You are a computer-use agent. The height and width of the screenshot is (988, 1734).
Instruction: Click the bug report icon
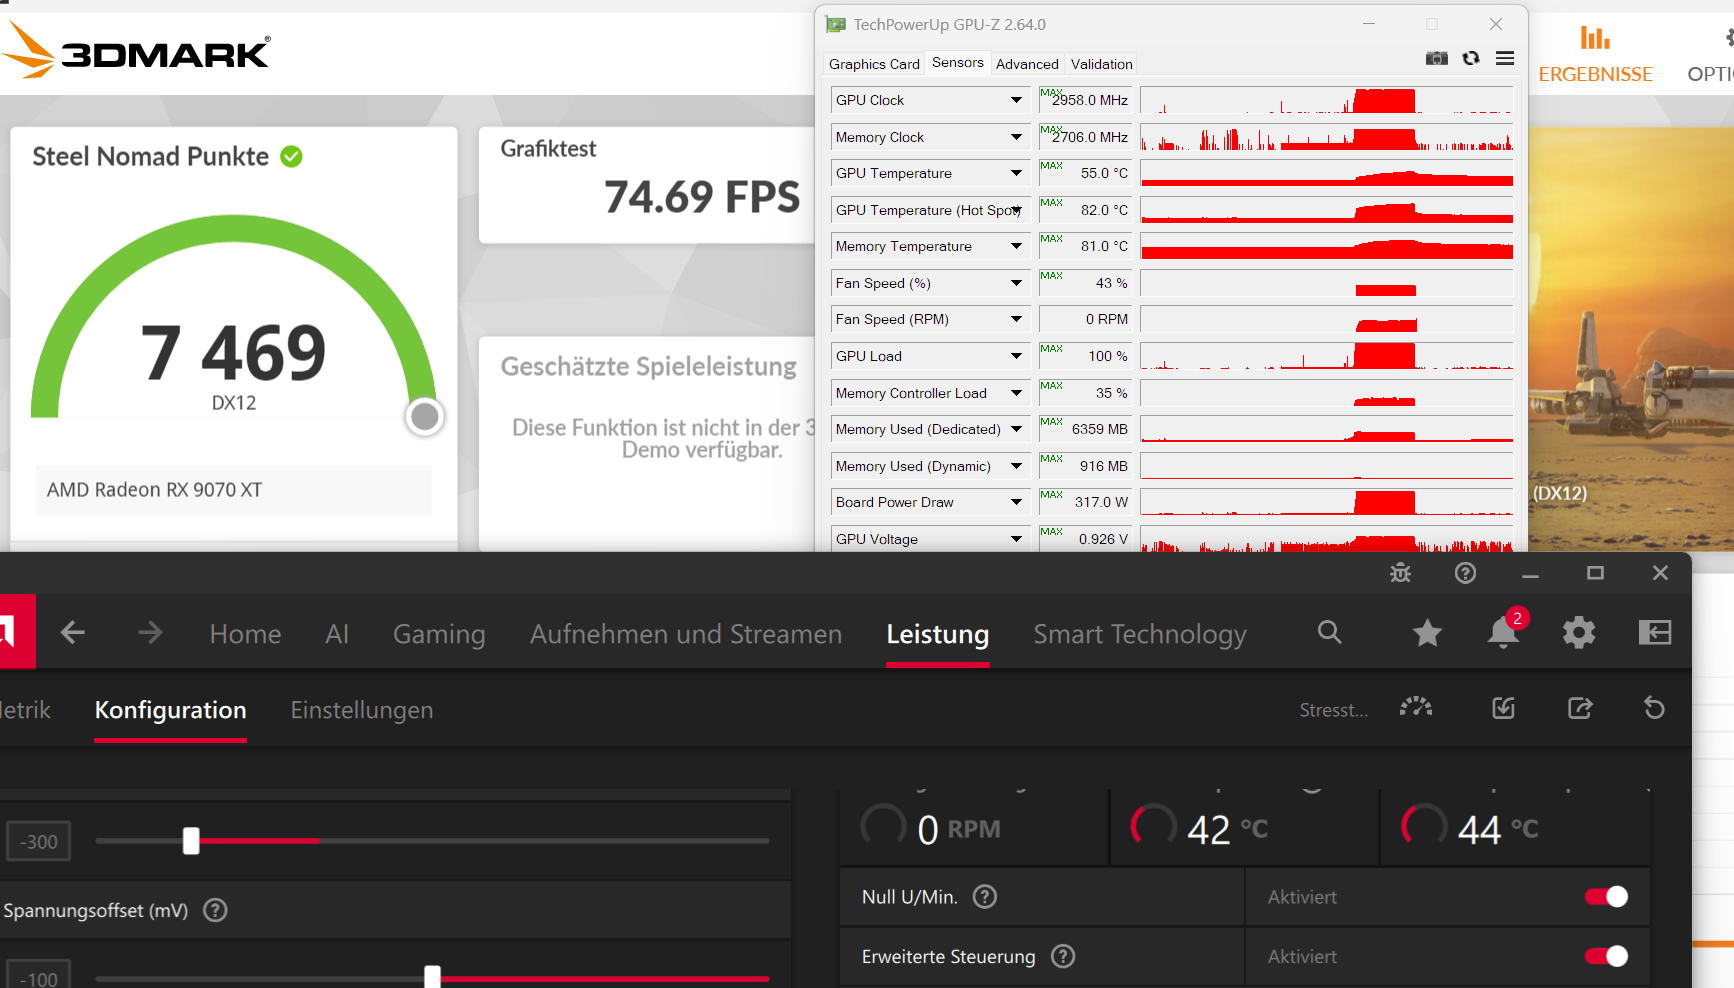pyautogui.click(x=1400, y=573)
